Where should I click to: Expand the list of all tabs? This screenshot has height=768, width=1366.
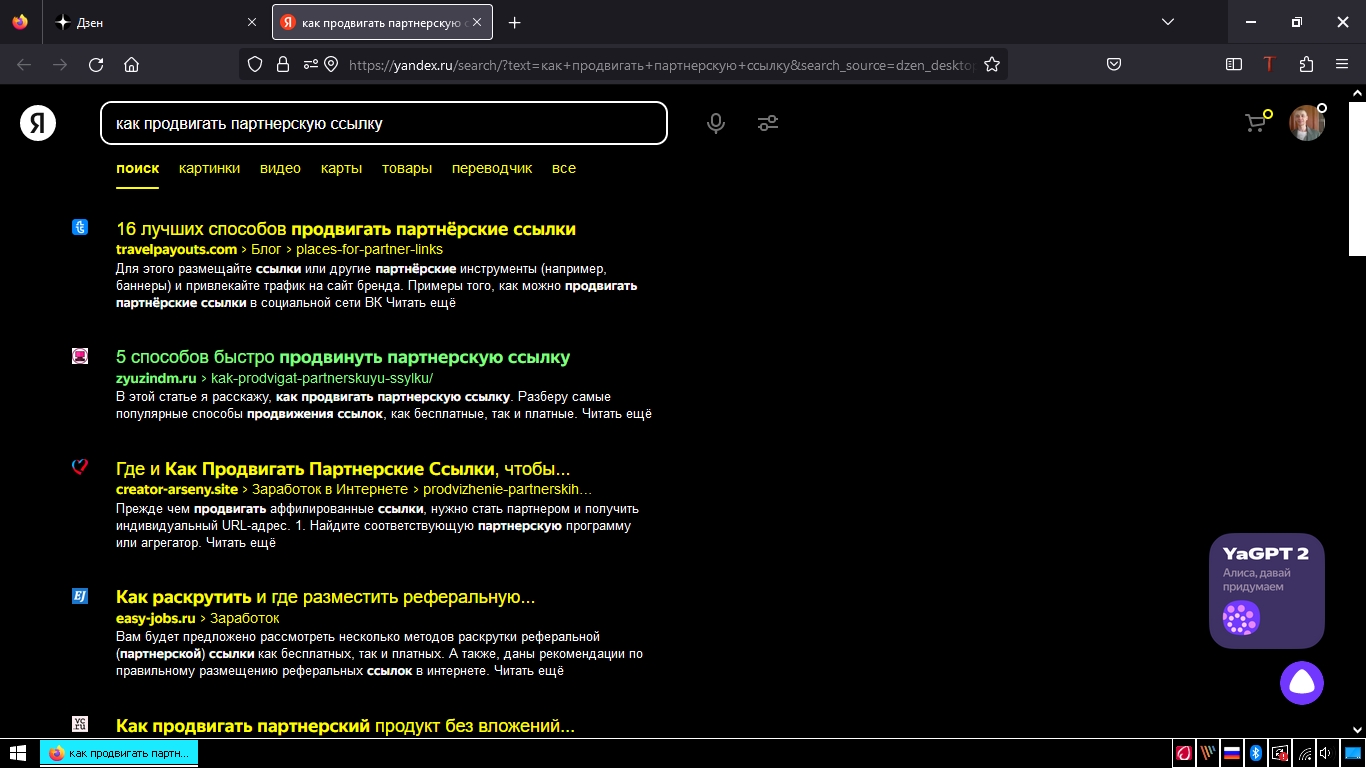(1167, 22)
